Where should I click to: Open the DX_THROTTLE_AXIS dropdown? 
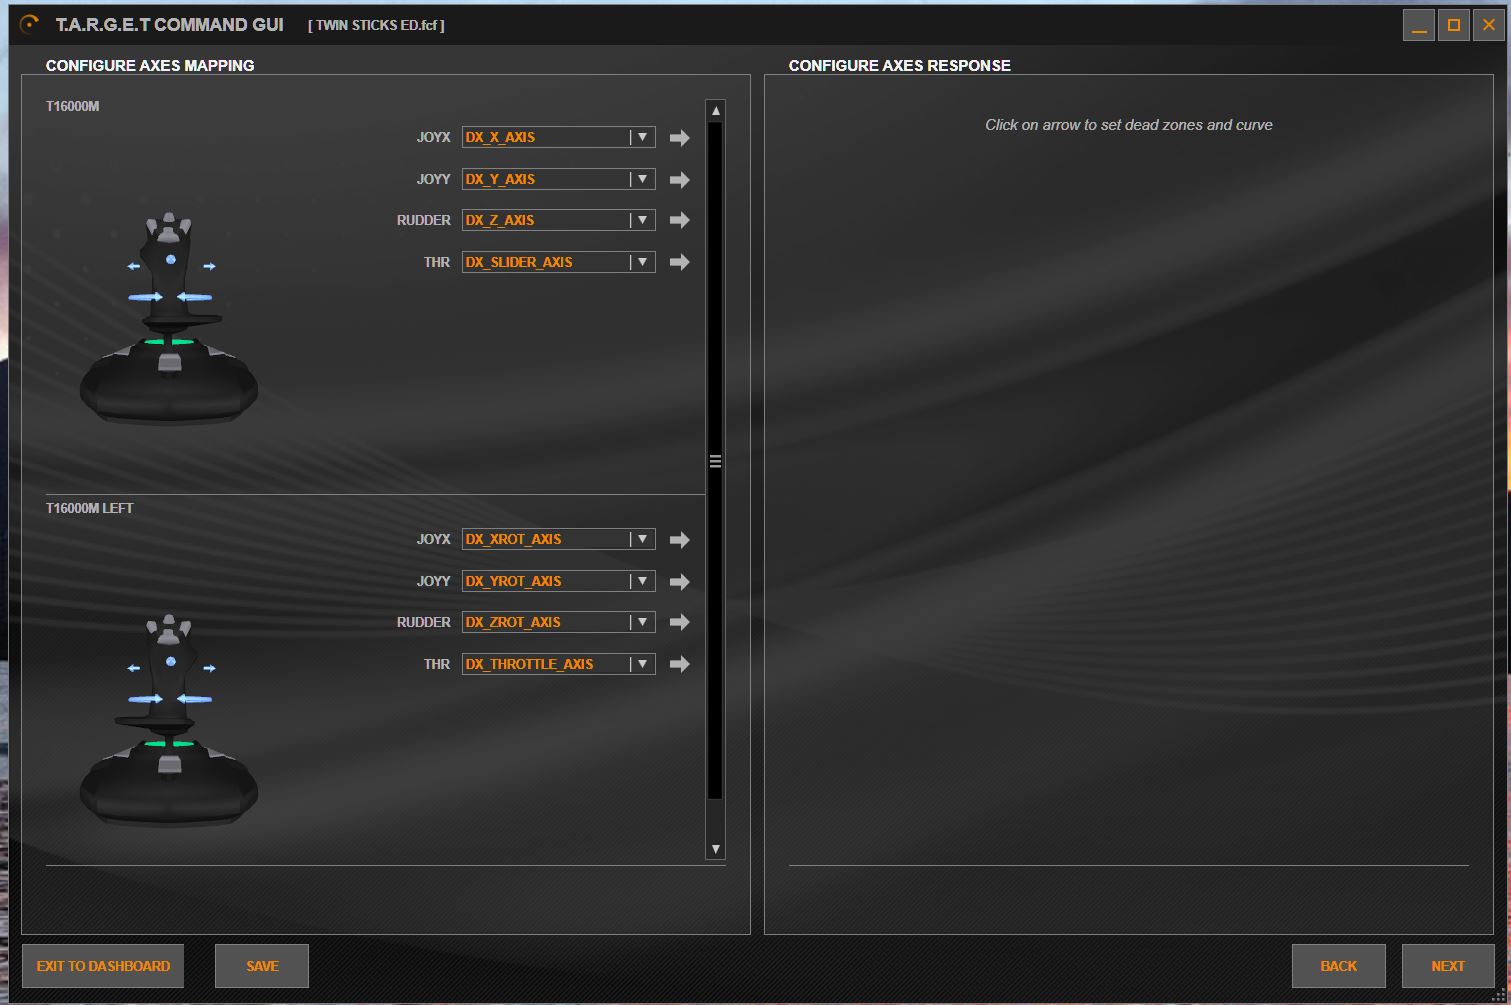click(x=558, y=664)
